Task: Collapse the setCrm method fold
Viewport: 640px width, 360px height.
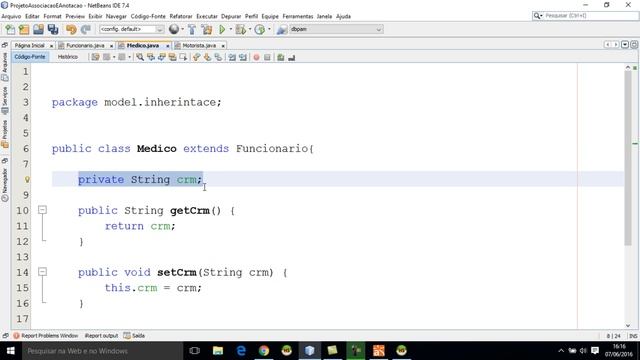Action: [x=42, y=272]
